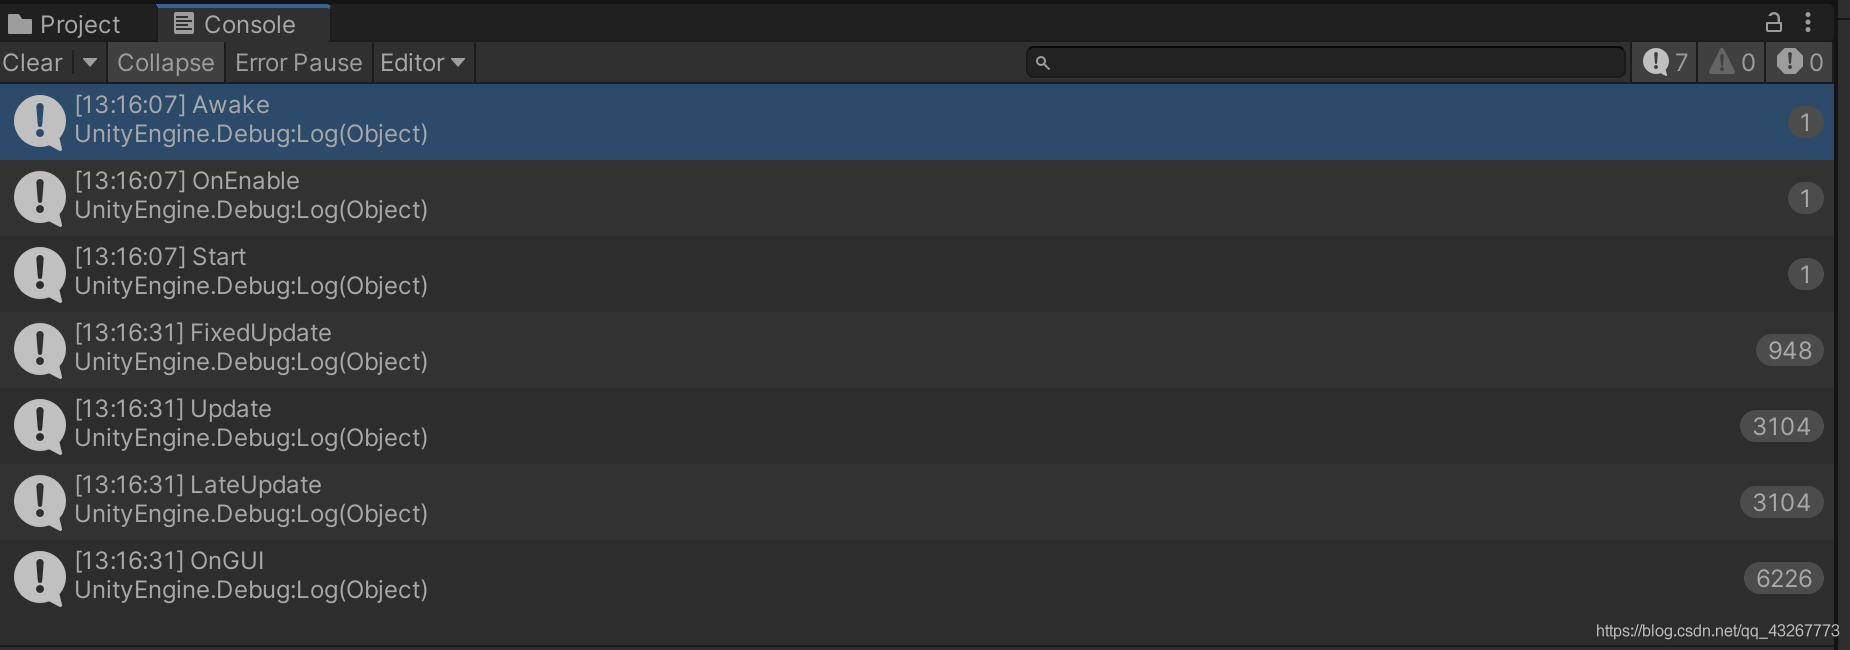Toggle Error Pause option
The height and width of the screenshot is (650, 1850).
pyautogui.click(x=298, y=62)
